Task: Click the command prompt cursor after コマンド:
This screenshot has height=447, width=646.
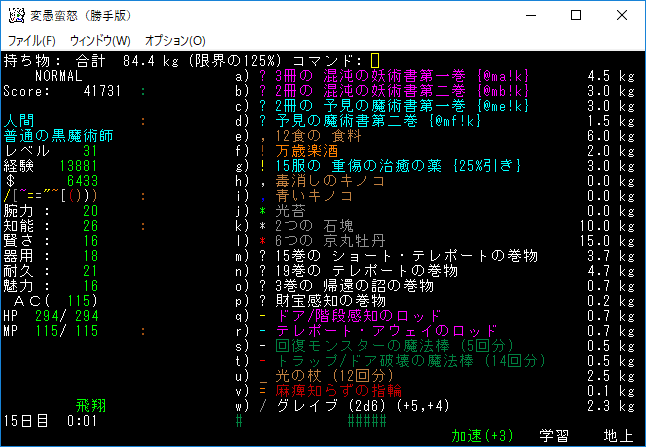Action: tap(375, 61)
